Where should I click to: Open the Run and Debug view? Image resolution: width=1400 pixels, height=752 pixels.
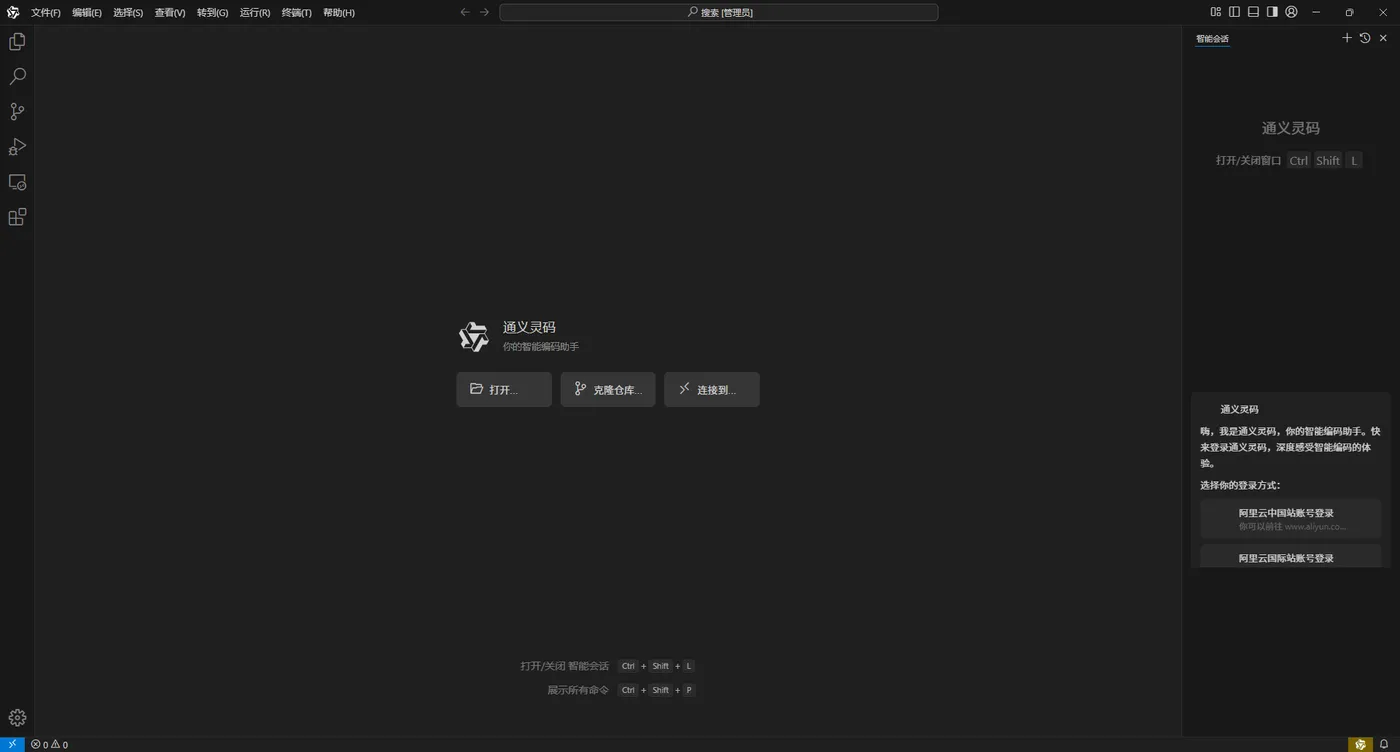pos(17,147)
